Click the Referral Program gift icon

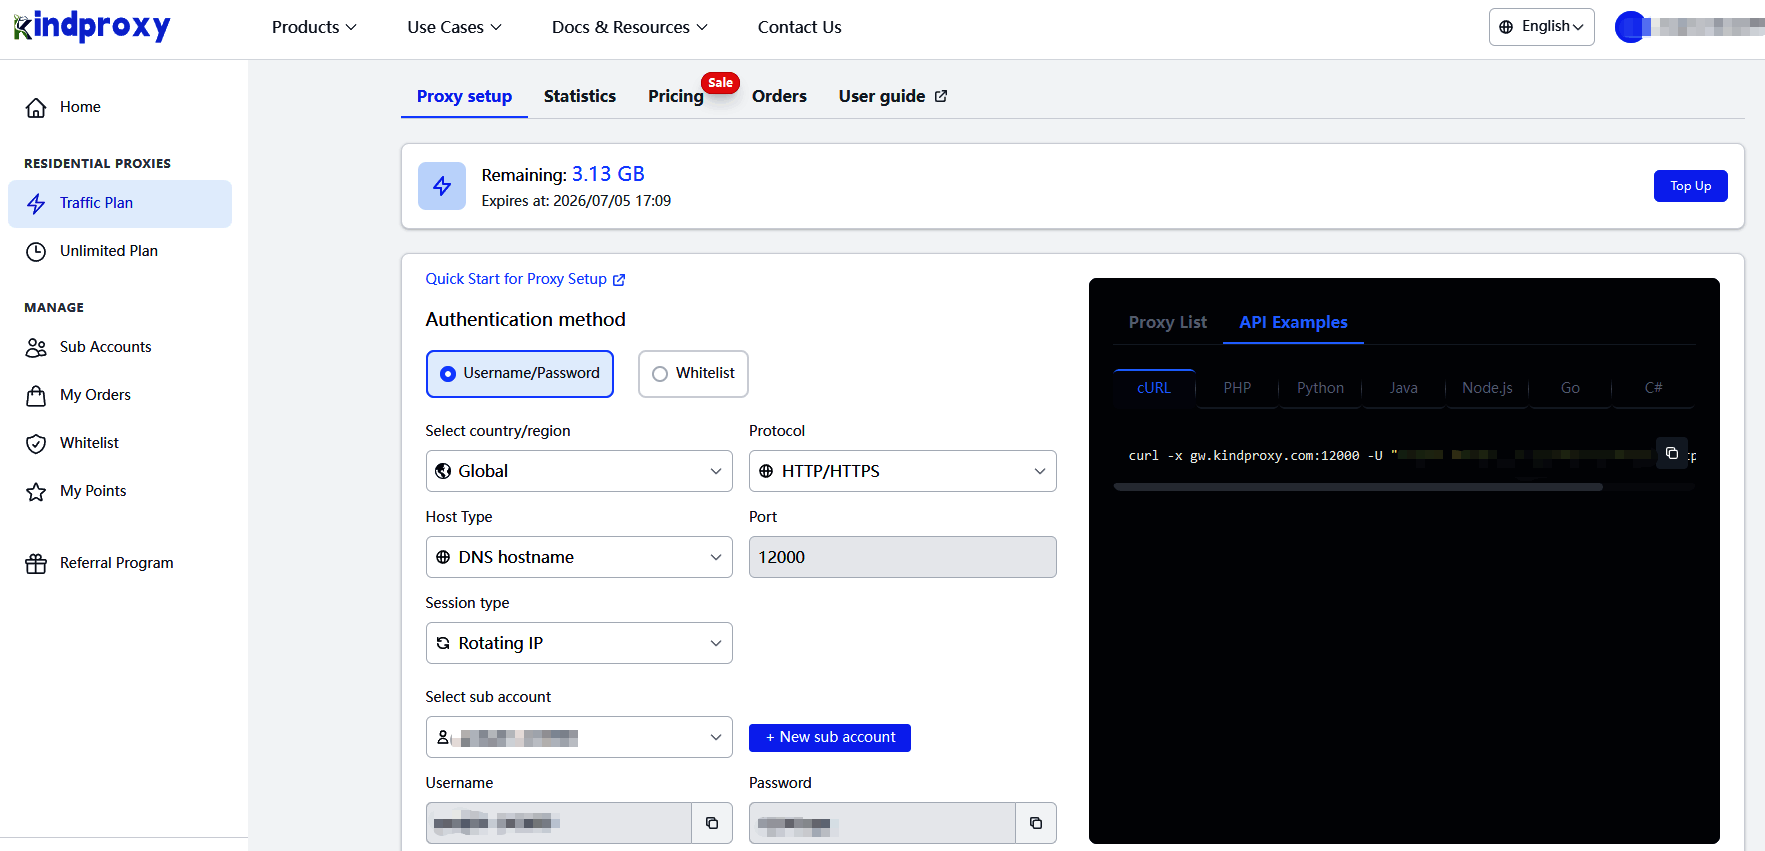click(36, 564)
